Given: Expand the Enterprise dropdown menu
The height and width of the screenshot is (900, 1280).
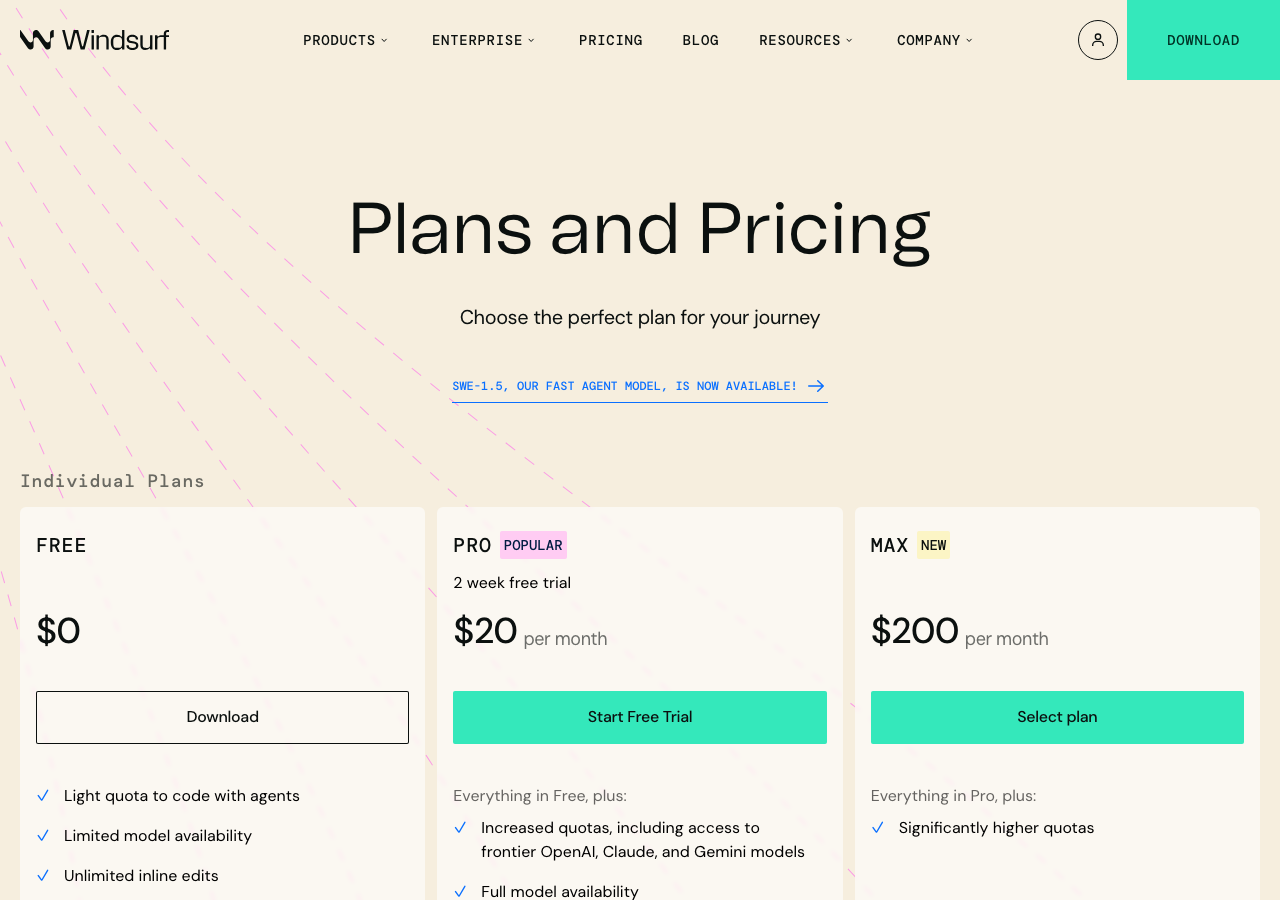Looking at the screenshot, I should click(x=483, y=40).
